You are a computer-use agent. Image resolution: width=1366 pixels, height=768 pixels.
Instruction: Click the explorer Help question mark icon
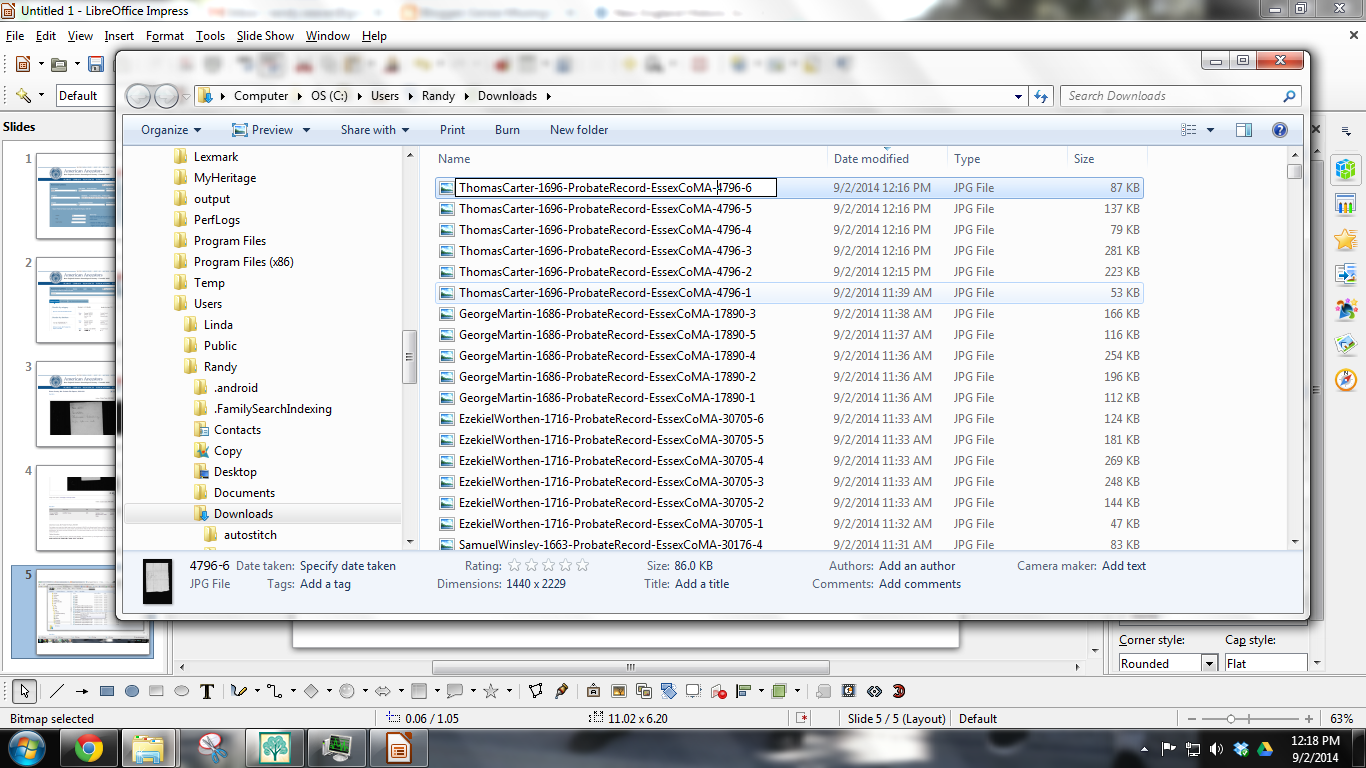(x=1279, y=130)
